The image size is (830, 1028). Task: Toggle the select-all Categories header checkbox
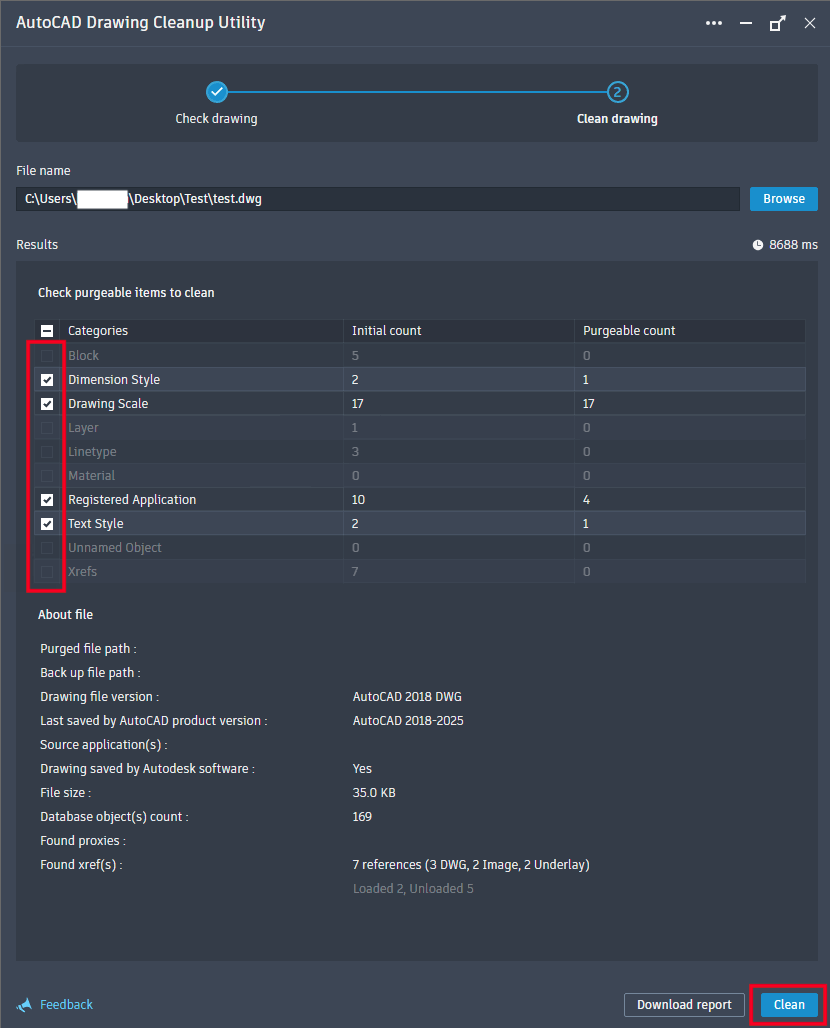coord(47,331)
